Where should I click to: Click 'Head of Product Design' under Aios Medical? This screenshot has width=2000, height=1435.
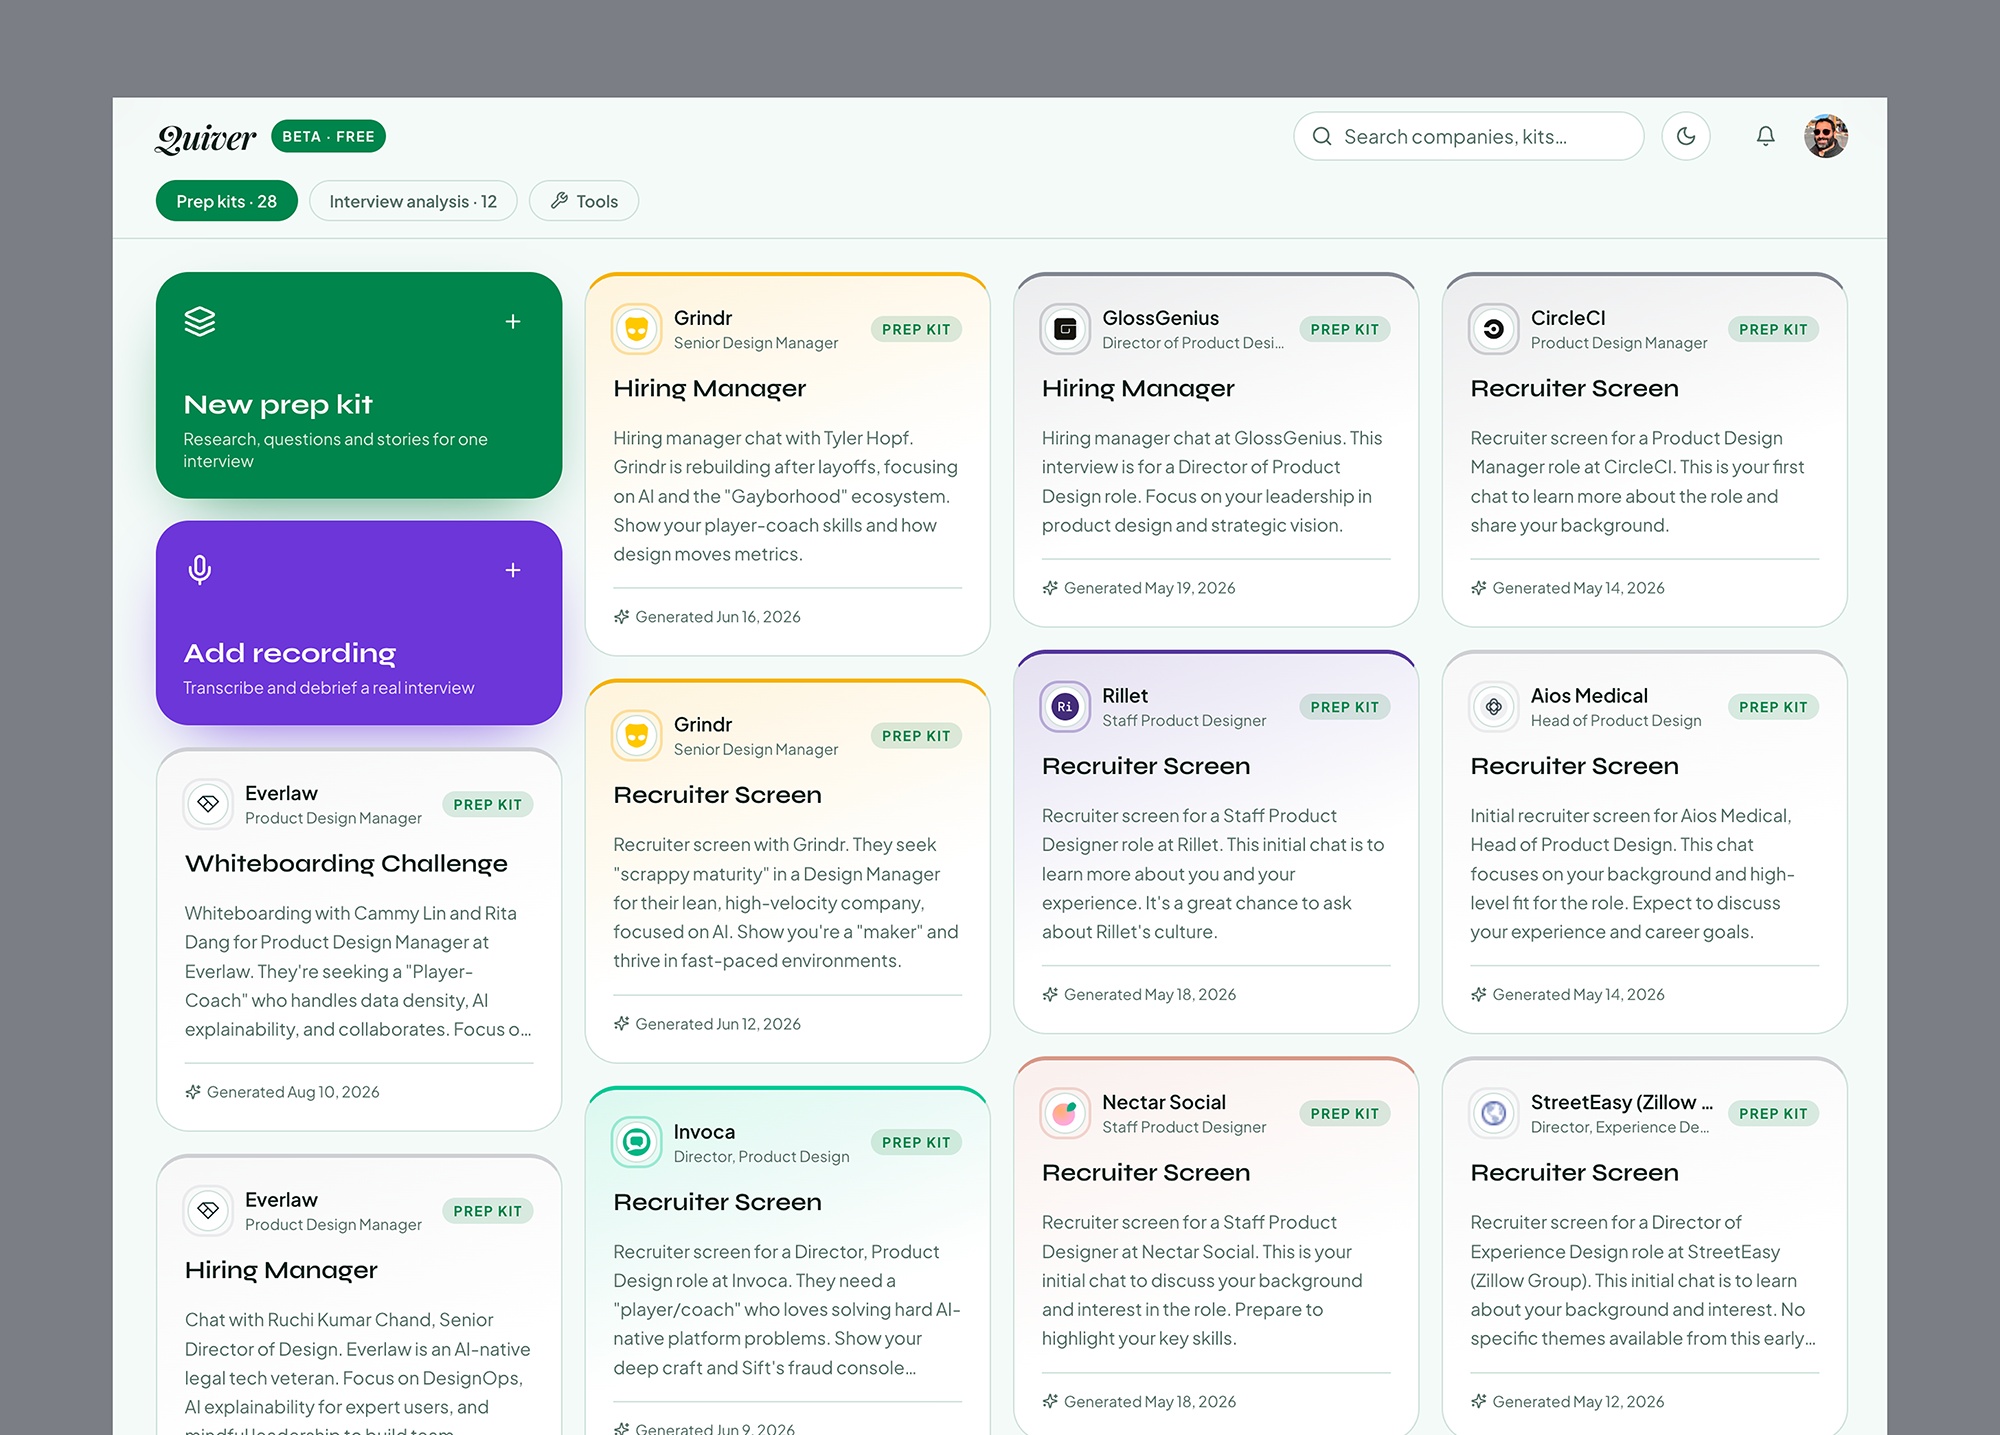[x=1616, y=721]
